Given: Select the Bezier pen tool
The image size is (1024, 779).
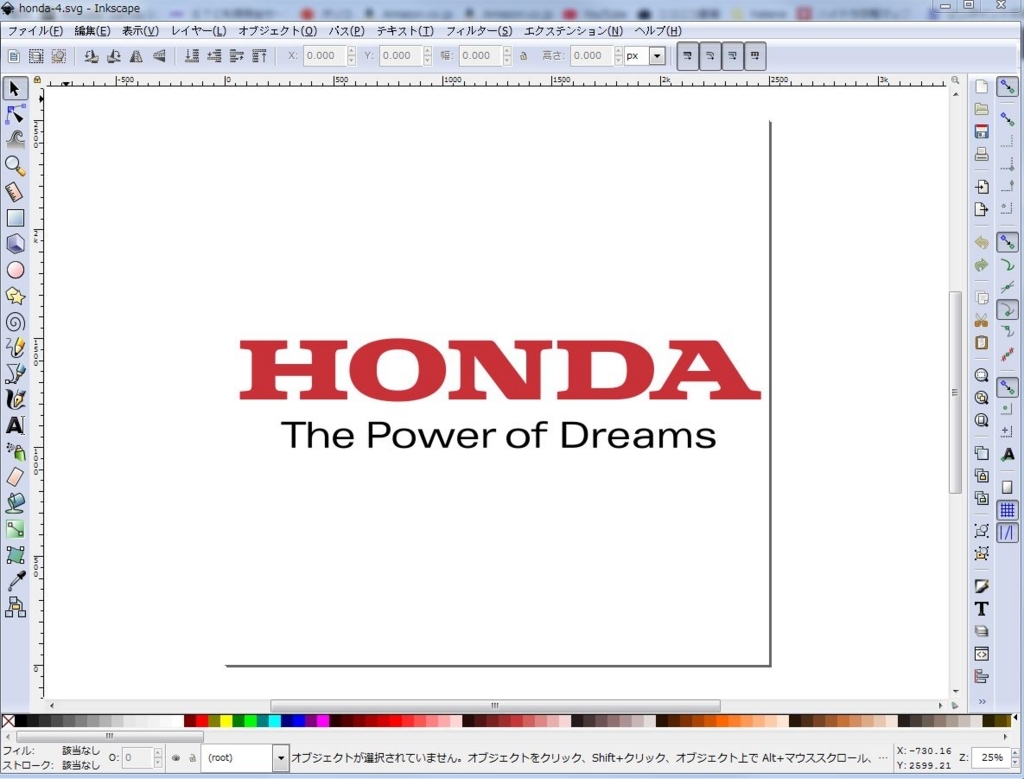Looking at the screenshot, I should point(15,374).
